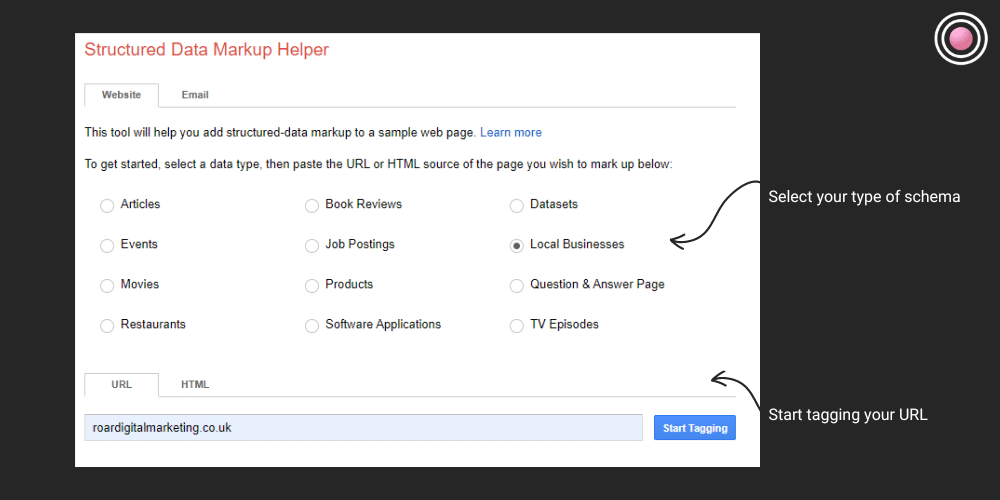1000x500 pixels.
Task: Pick the Question & Answer Page option
Action: (517, 285)
